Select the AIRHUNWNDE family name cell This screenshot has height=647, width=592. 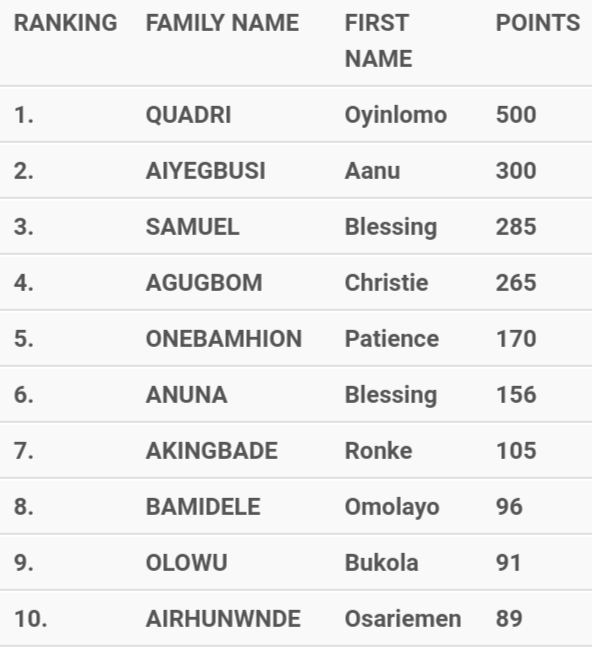[x=223, y=619]
